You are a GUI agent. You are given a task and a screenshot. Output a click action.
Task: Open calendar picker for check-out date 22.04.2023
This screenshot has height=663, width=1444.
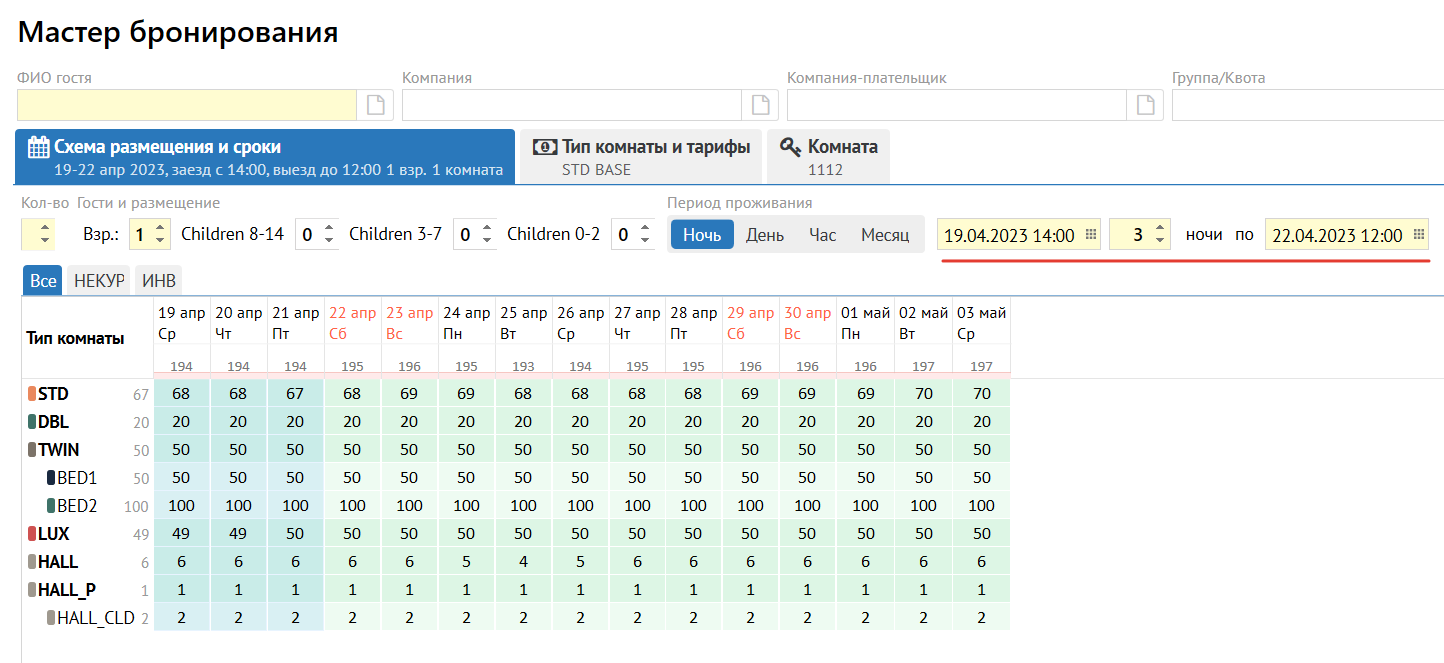click(1417, 235)
